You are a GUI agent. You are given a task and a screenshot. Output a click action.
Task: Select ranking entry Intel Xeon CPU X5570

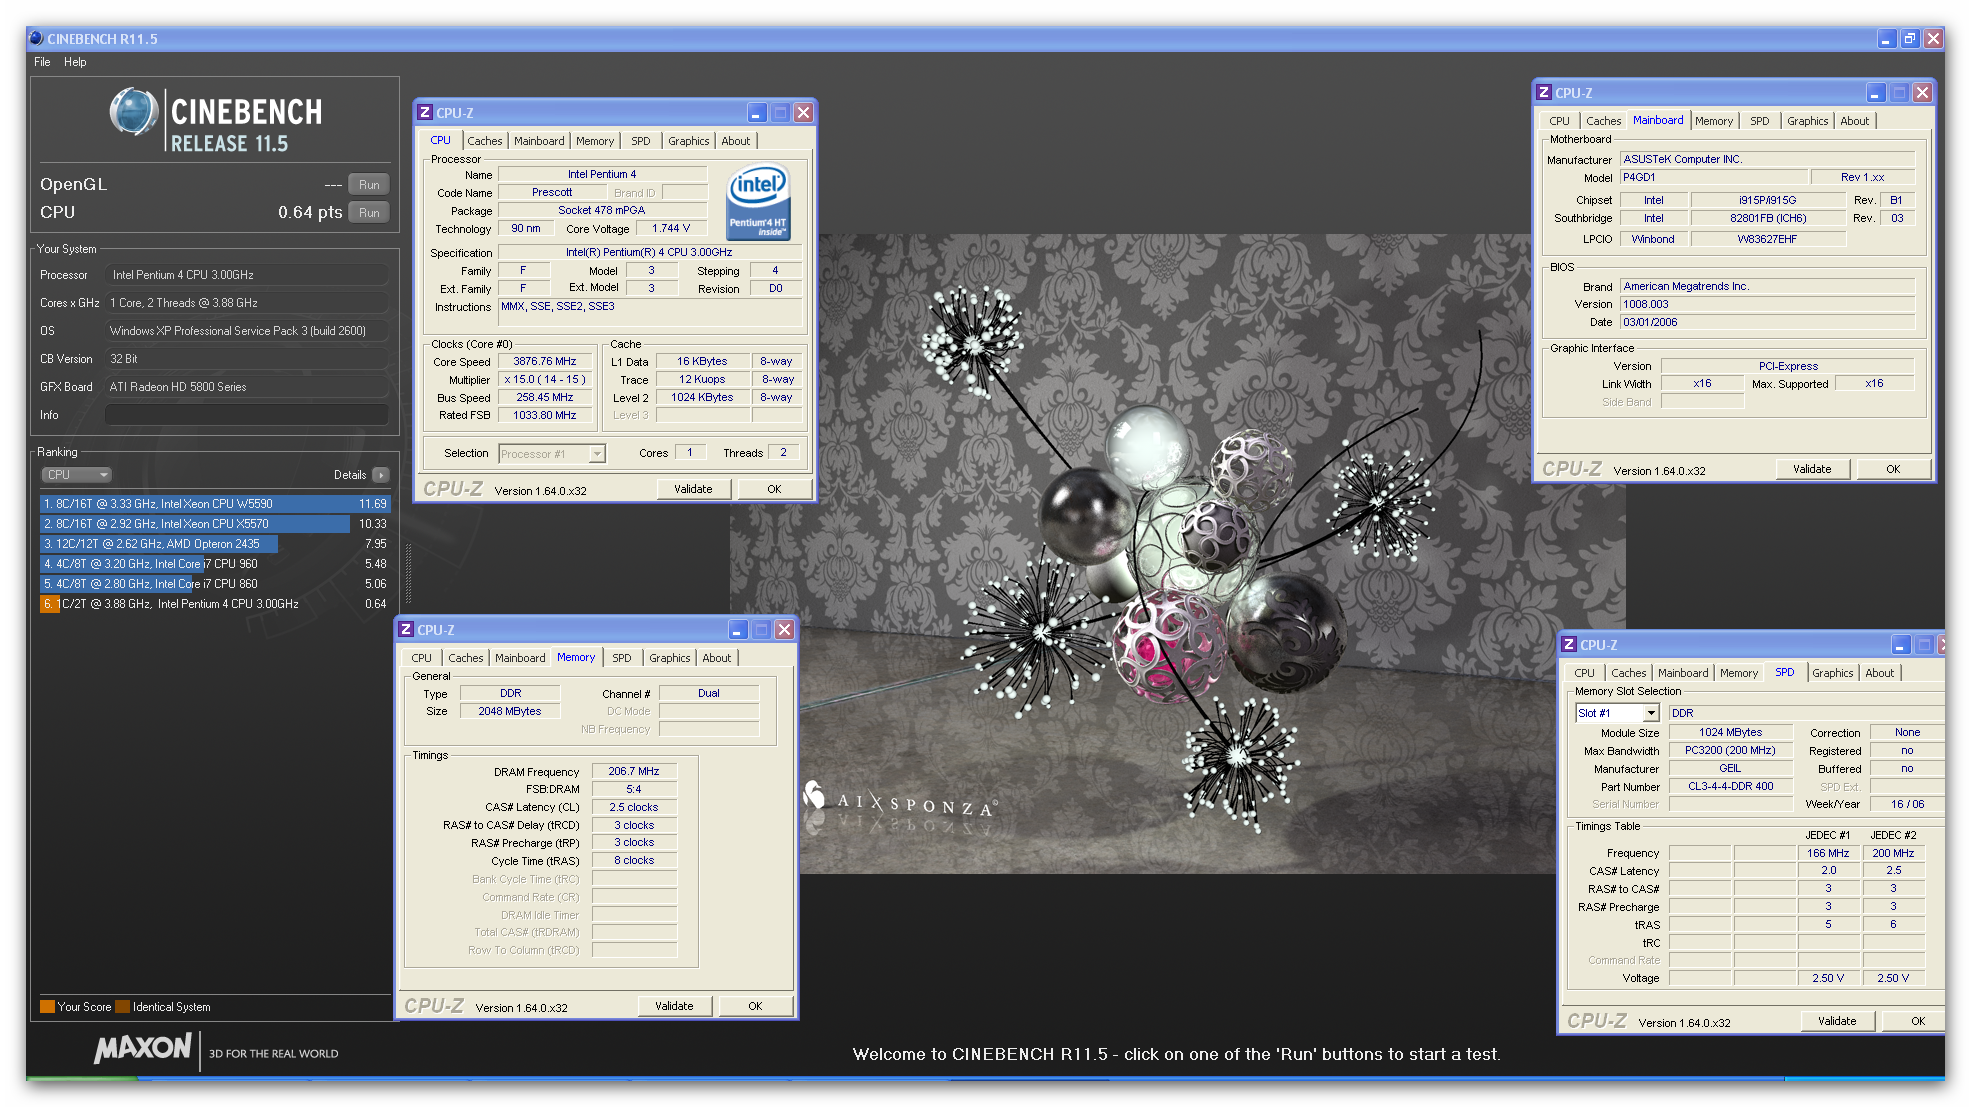click(x=215, y=524)
